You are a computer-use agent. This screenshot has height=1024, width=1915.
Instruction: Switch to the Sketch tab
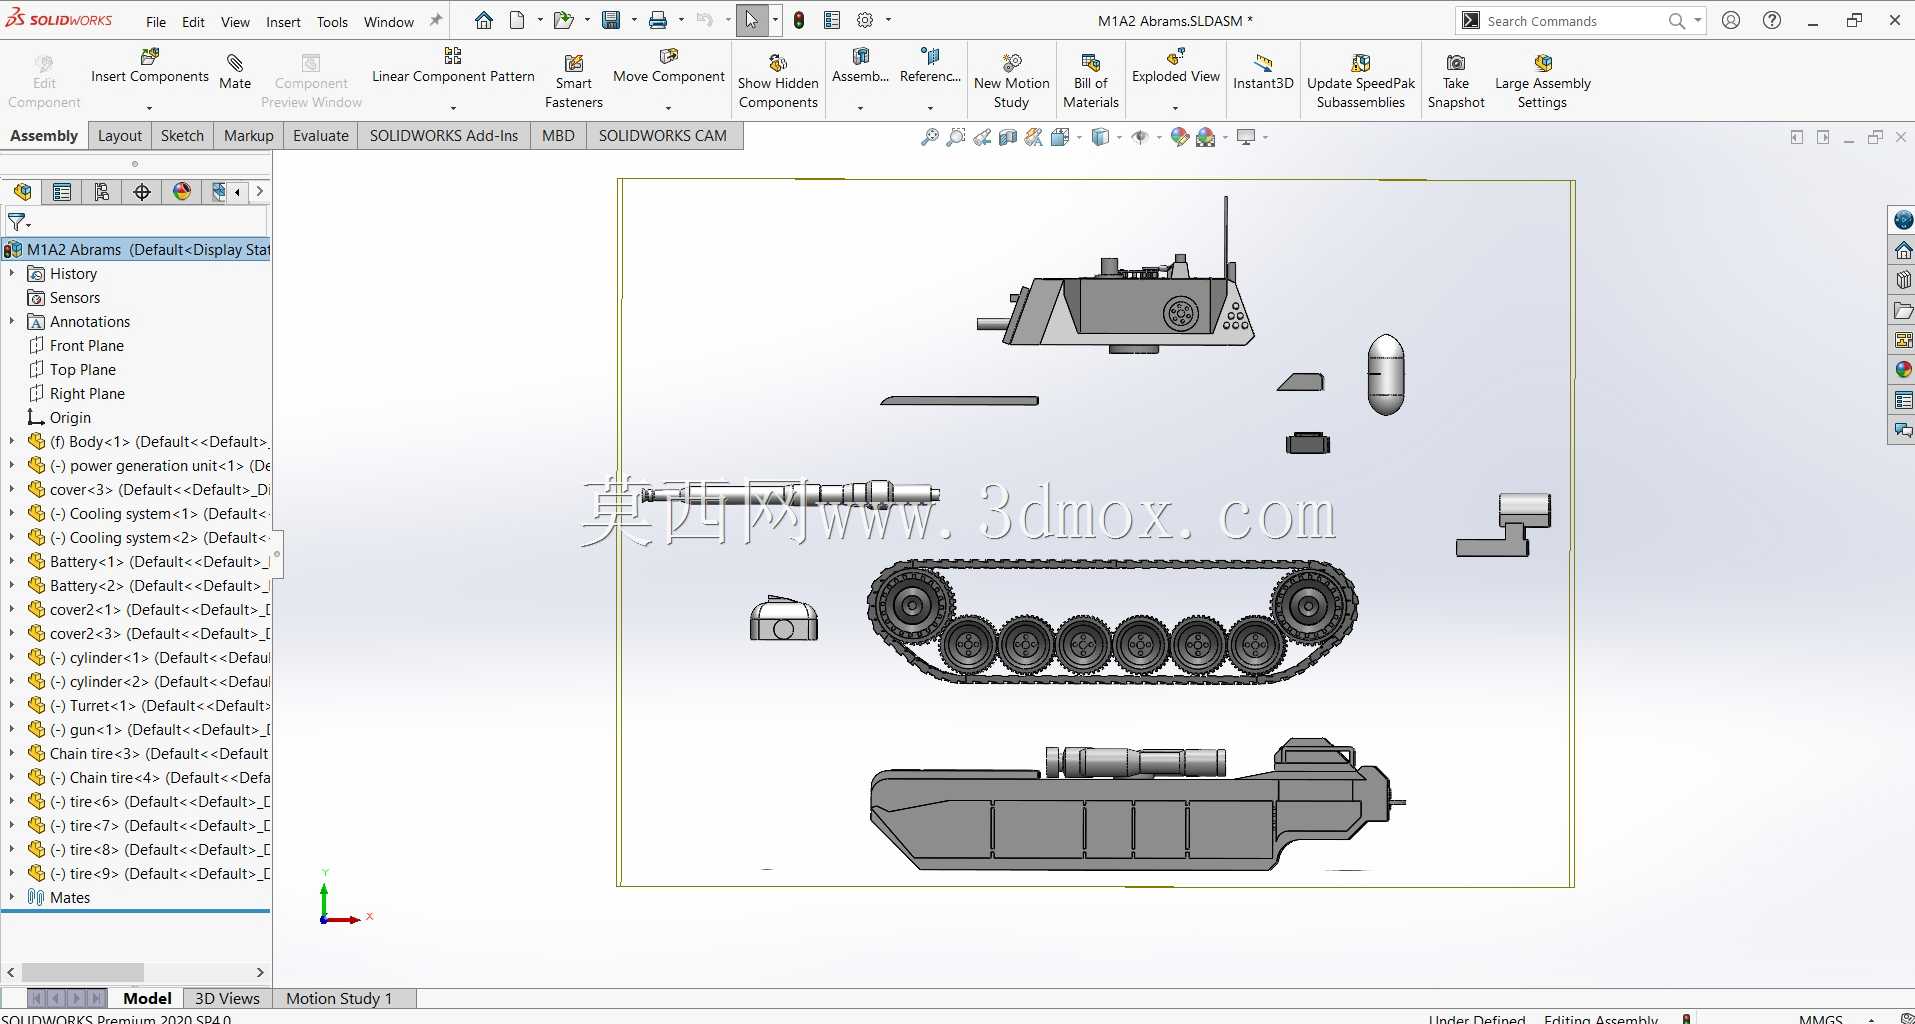pyautogui.click(x=182, y=136)
